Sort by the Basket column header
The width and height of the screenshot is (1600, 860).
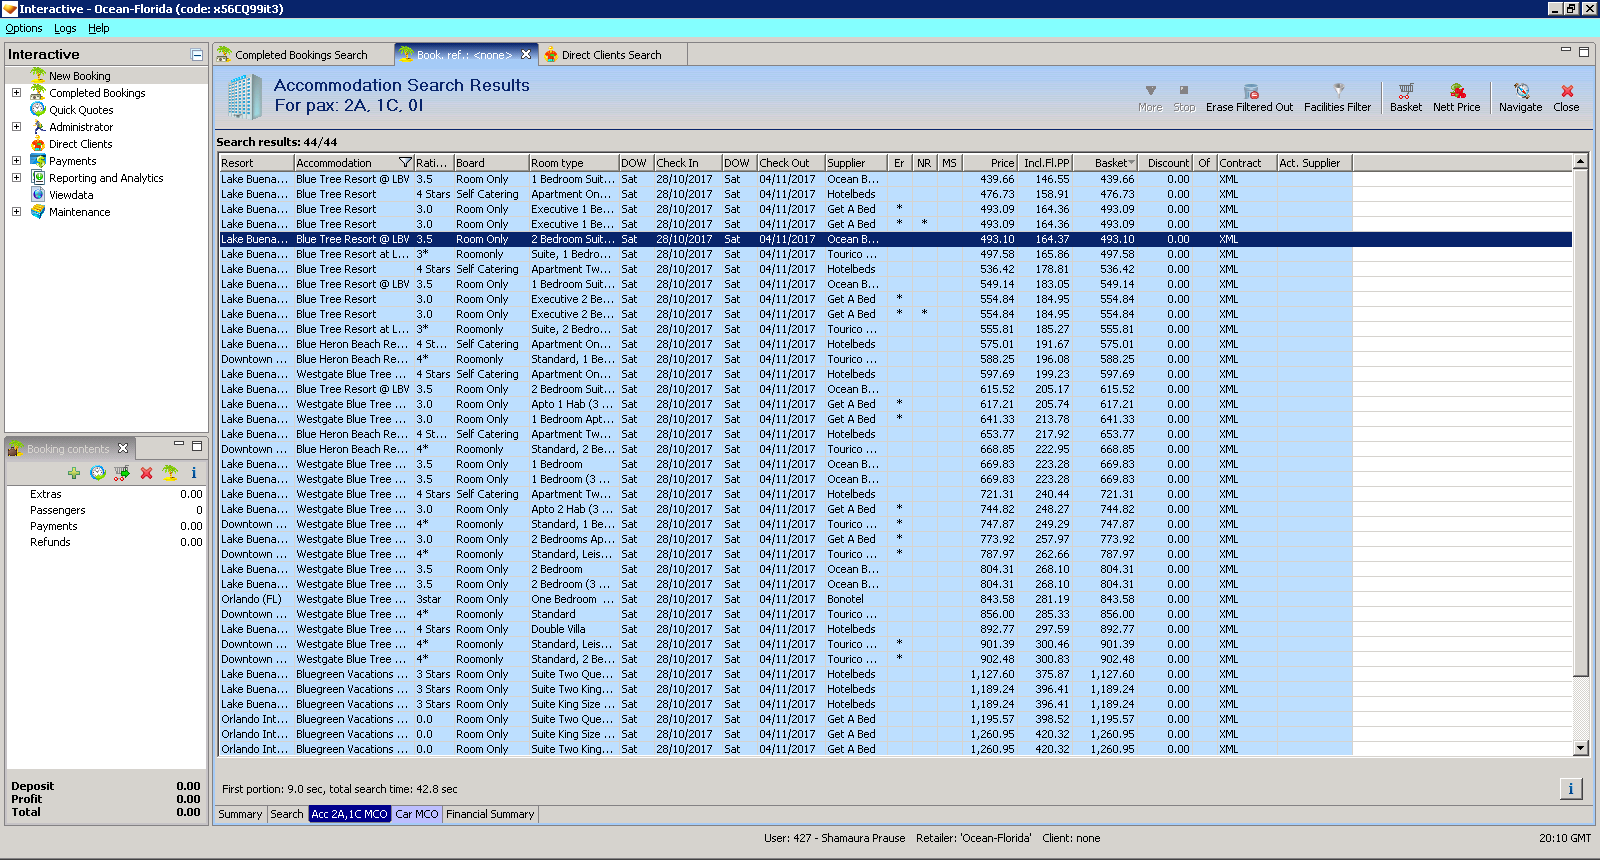pyautogui.click(x=1106, y=163)
